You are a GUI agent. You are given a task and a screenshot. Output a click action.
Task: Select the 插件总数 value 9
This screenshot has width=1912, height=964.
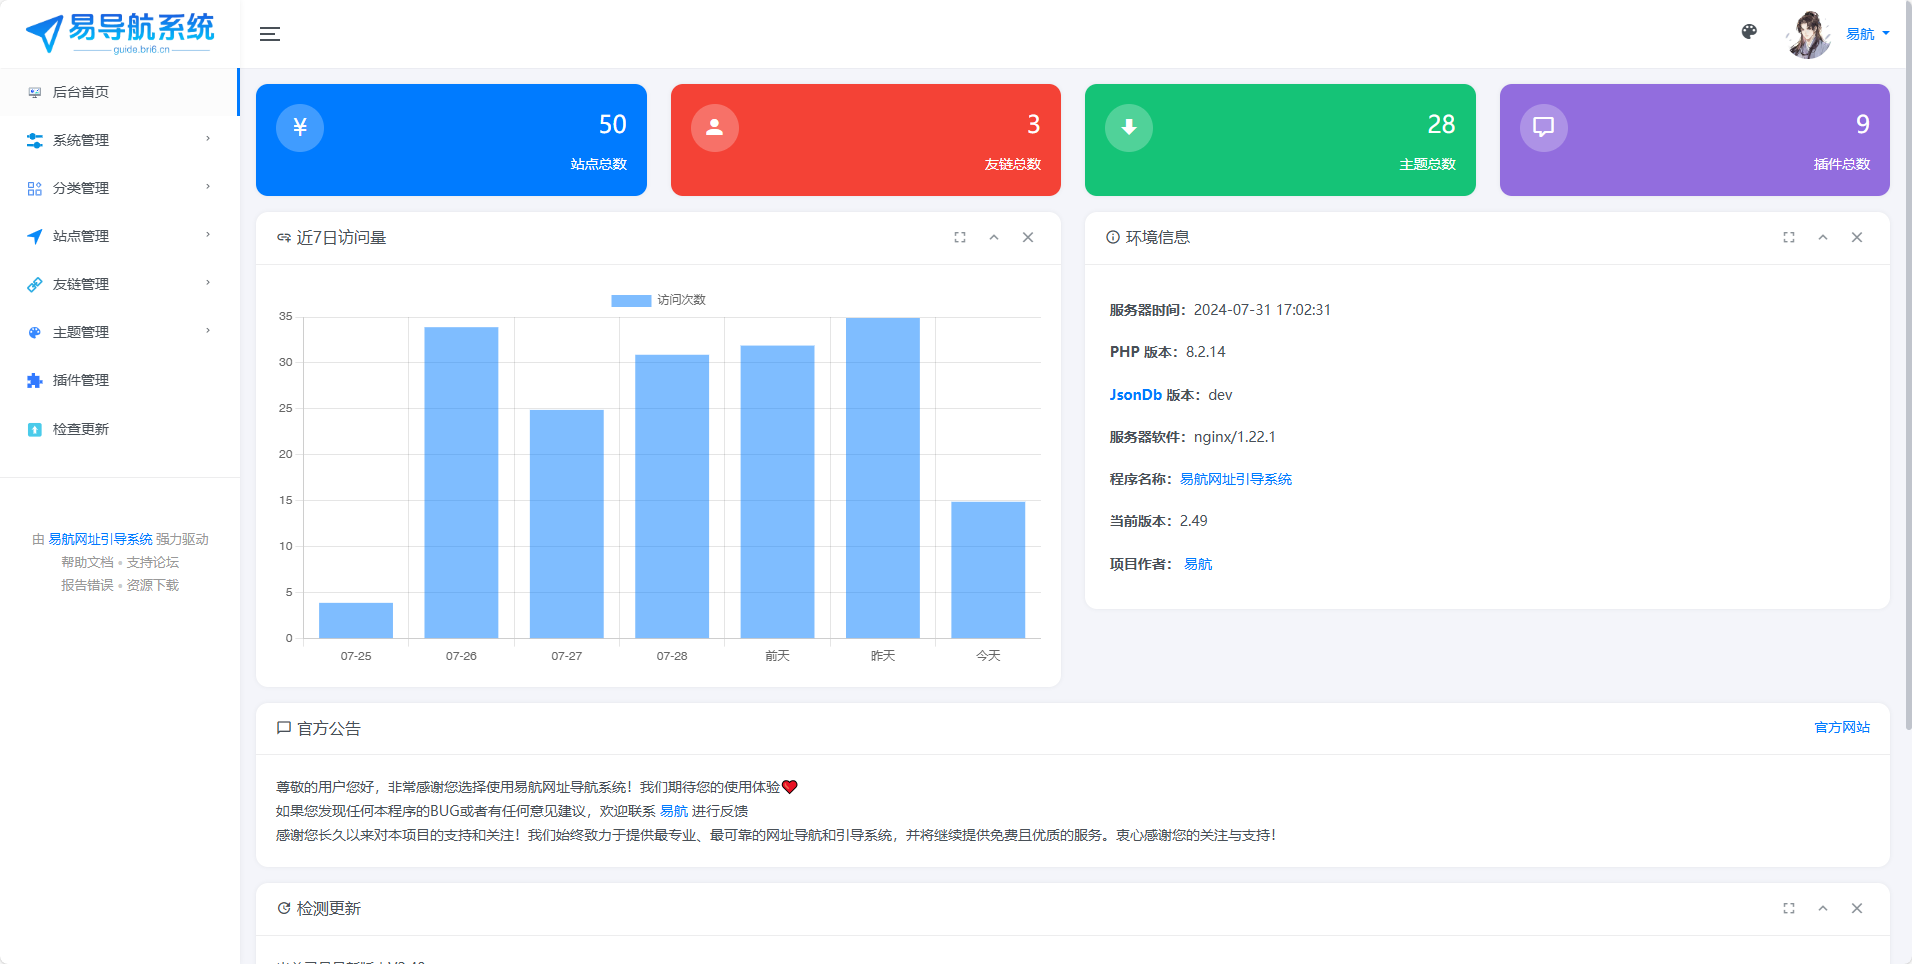click(x=1863, y=125)
